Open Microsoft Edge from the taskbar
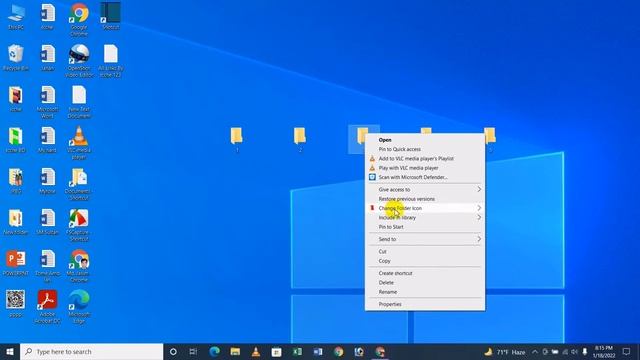This screenshot has width=640, height=360. (214, 351)
